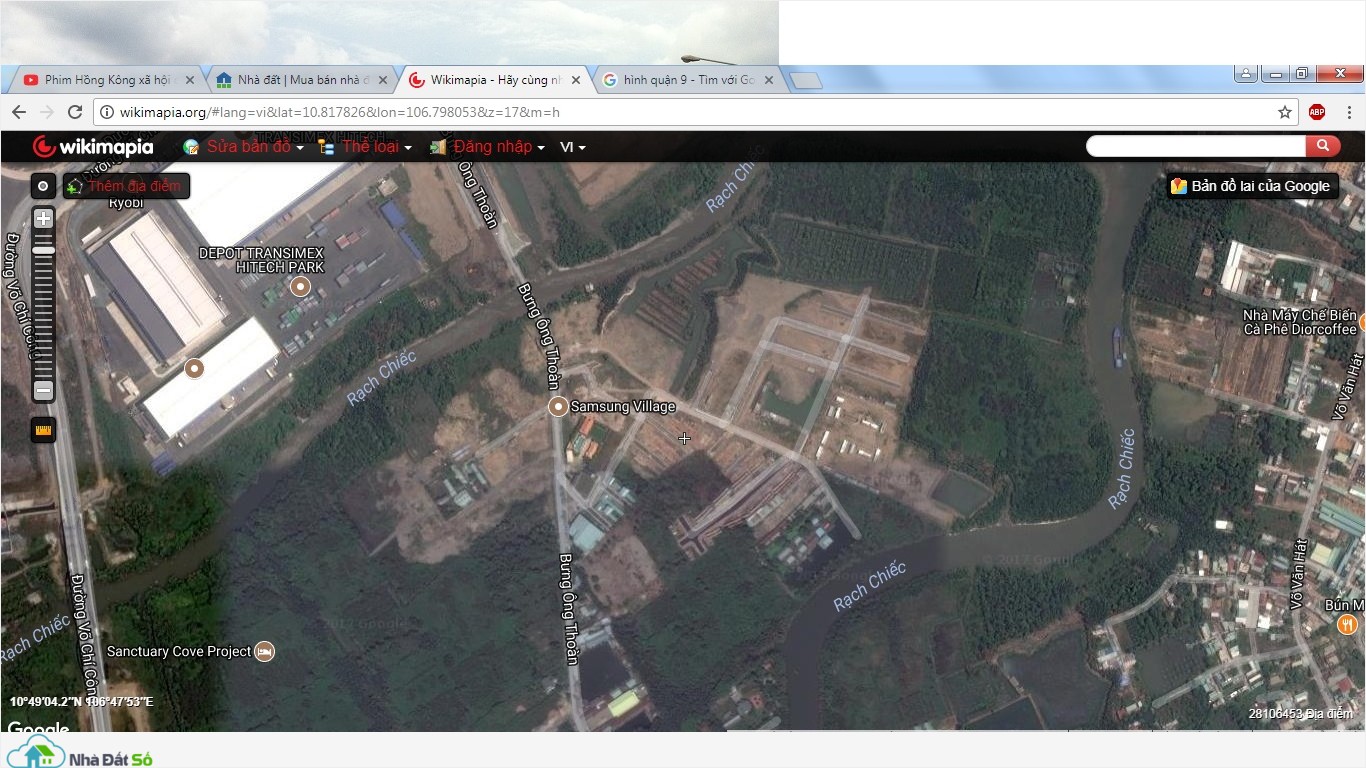This screenshot has width=1366, height=768.
Task: Click the Ryobi place label
Action: (x=126, y=203)
